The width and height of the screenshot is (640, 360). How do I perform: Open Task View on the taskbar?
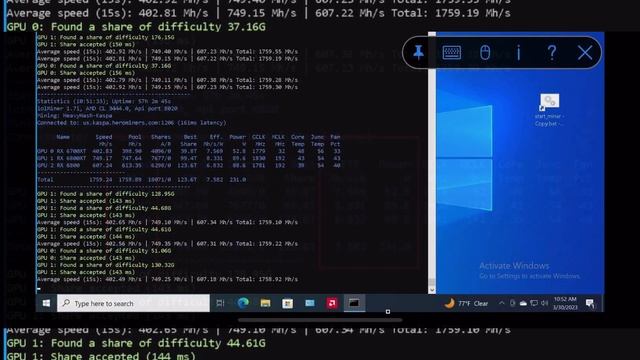click(220, 303)
